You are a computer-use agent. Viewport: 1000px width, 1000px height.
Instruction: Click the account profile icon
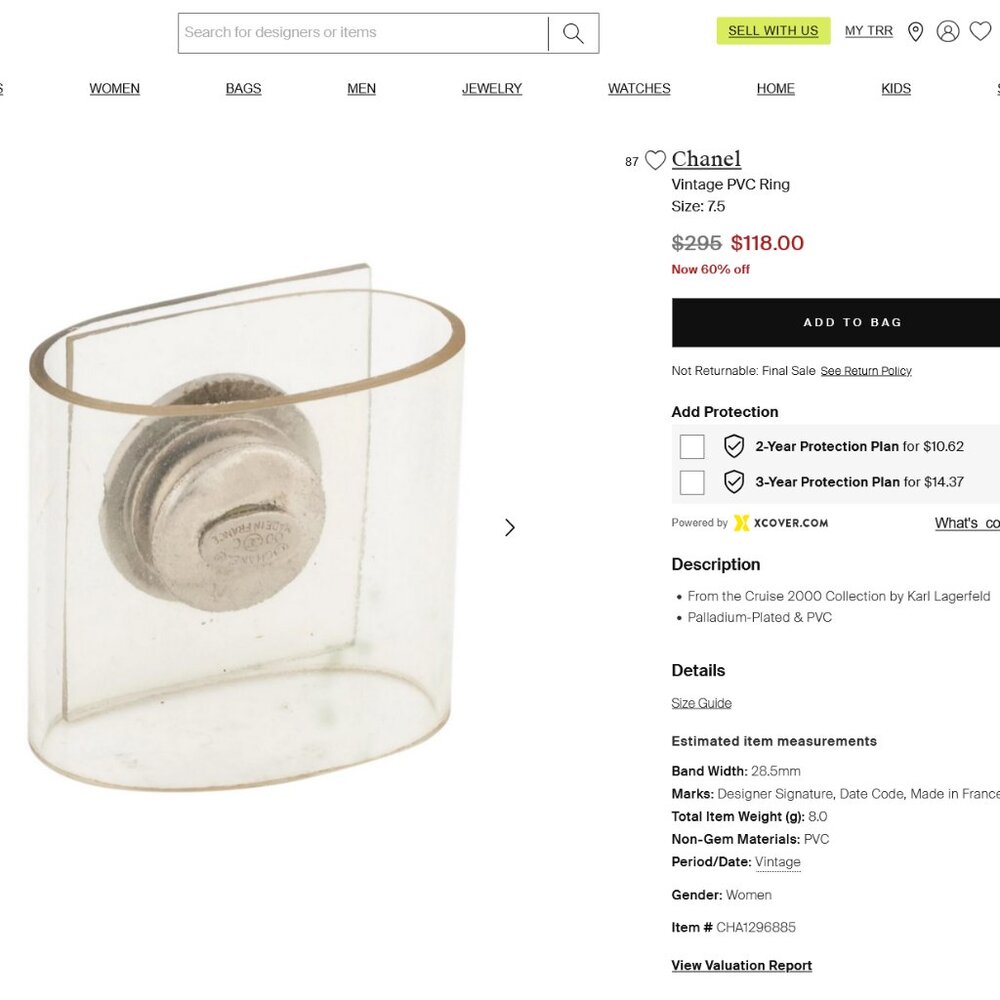click(948, 31)
